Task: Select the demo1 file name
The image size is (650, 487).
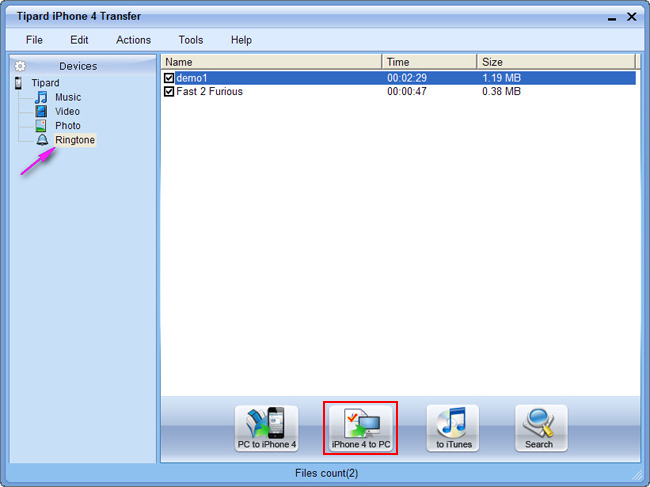Action: click(x=192, y=78)
